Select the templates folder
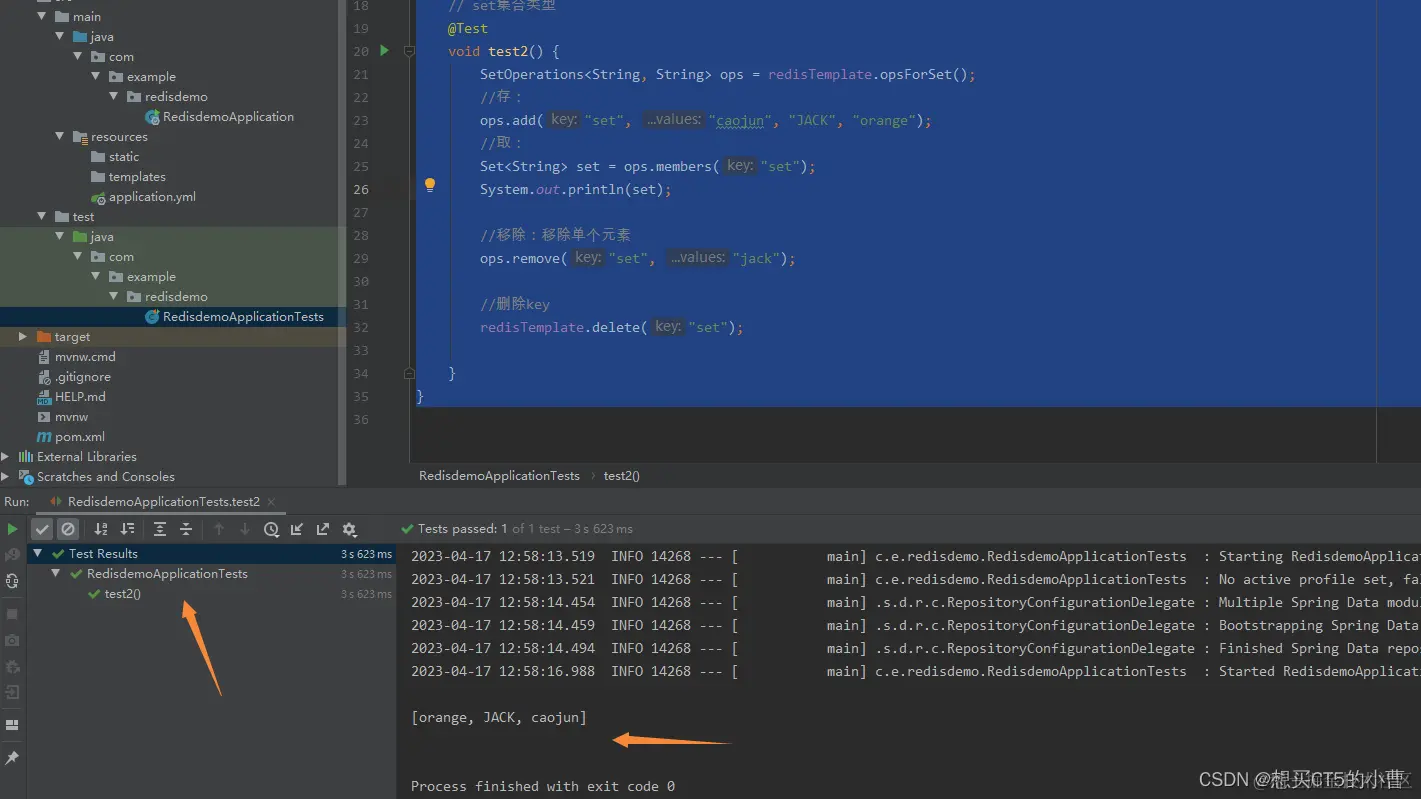This screenshot has height=799, width=1421. point(137,176)
